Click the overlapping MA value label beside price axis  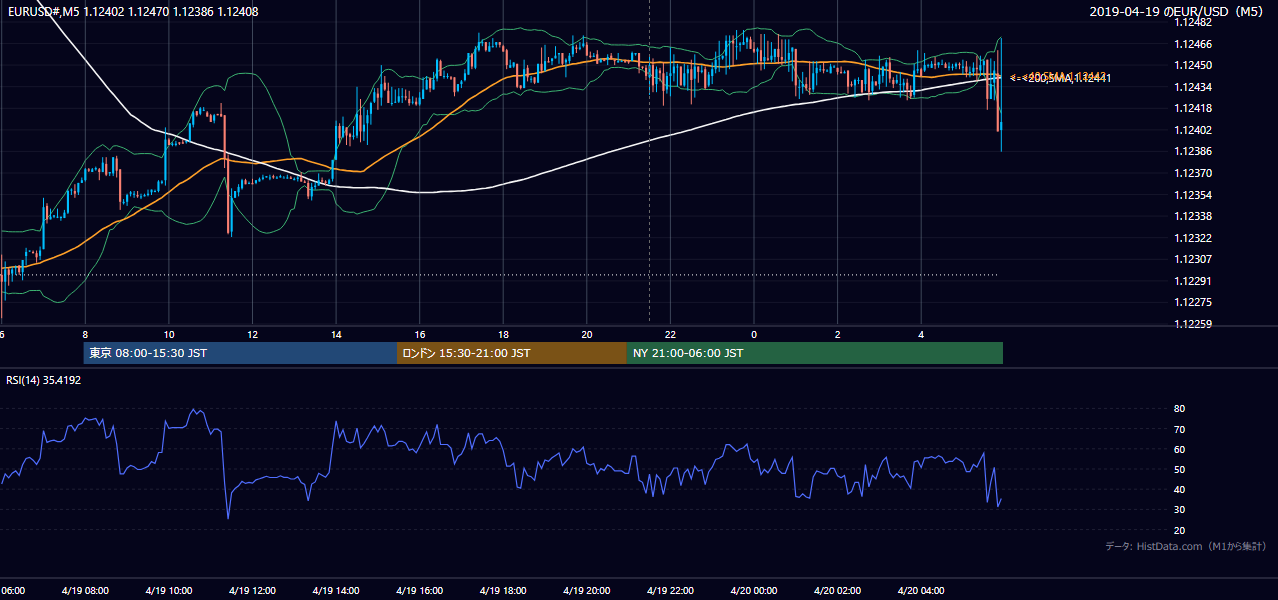click(1061, 77)
